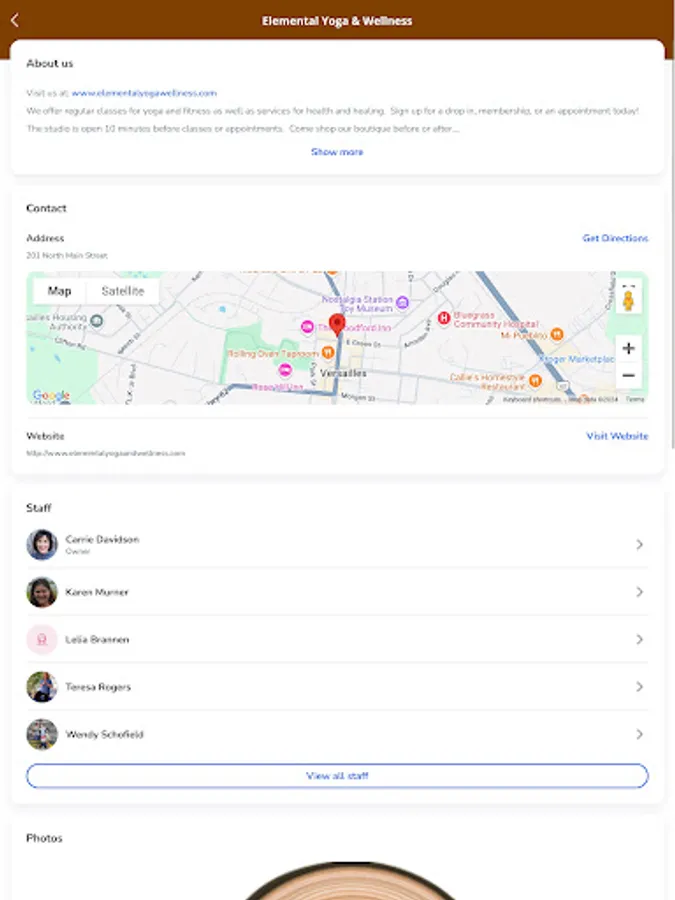Image resolution: width=675 pixels, height=900 pixels.
Task: Open the Bluegrass Community Hospital marker
Action: click(444, 318)
